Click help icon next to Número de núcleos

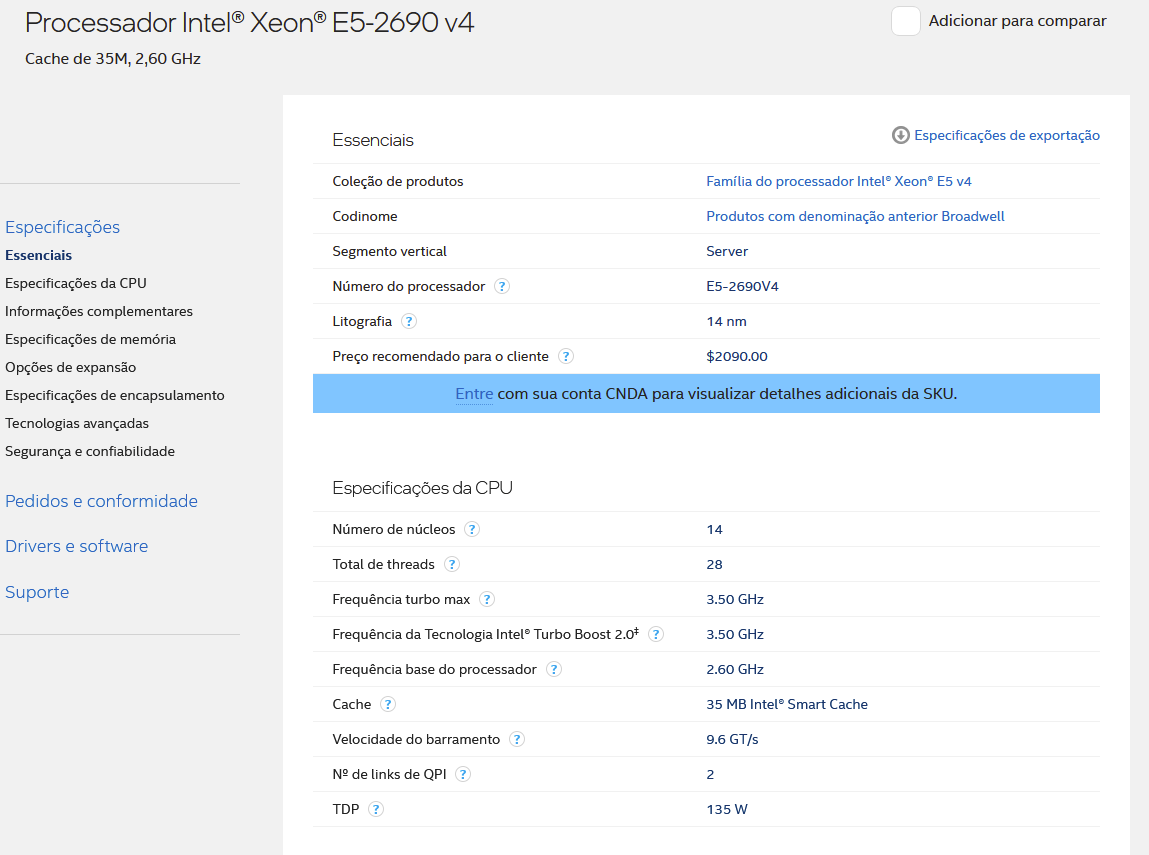coord(473,529)
